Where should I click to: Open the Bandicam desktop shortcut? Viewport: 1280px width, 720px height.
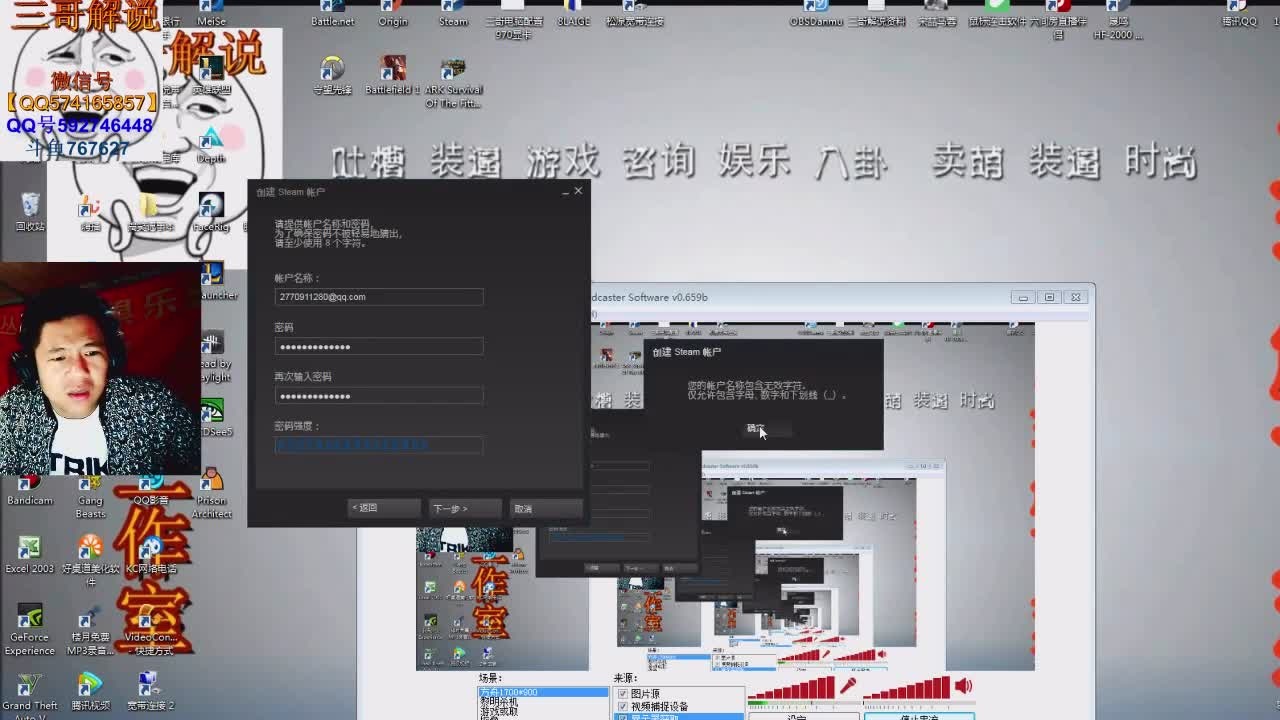(30, 490)
